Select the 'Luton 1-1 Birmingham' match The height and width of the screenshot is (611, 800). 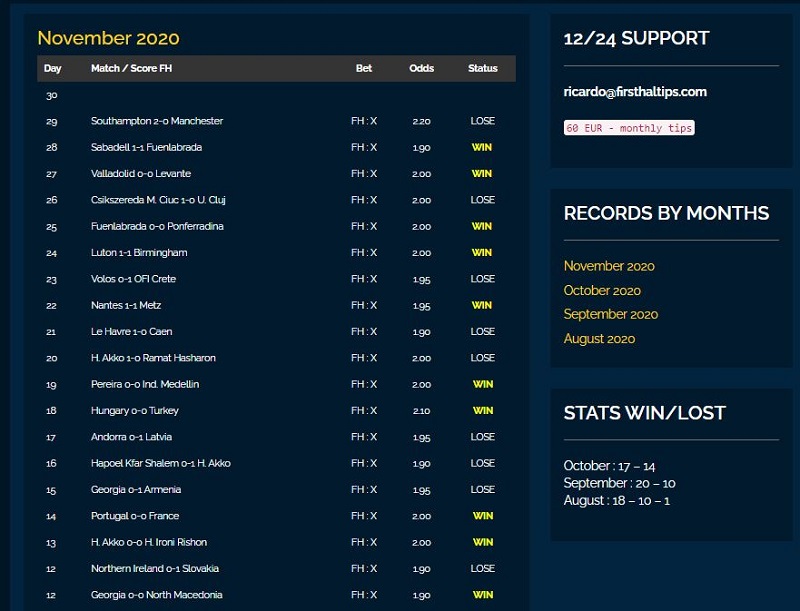(139, 253)
